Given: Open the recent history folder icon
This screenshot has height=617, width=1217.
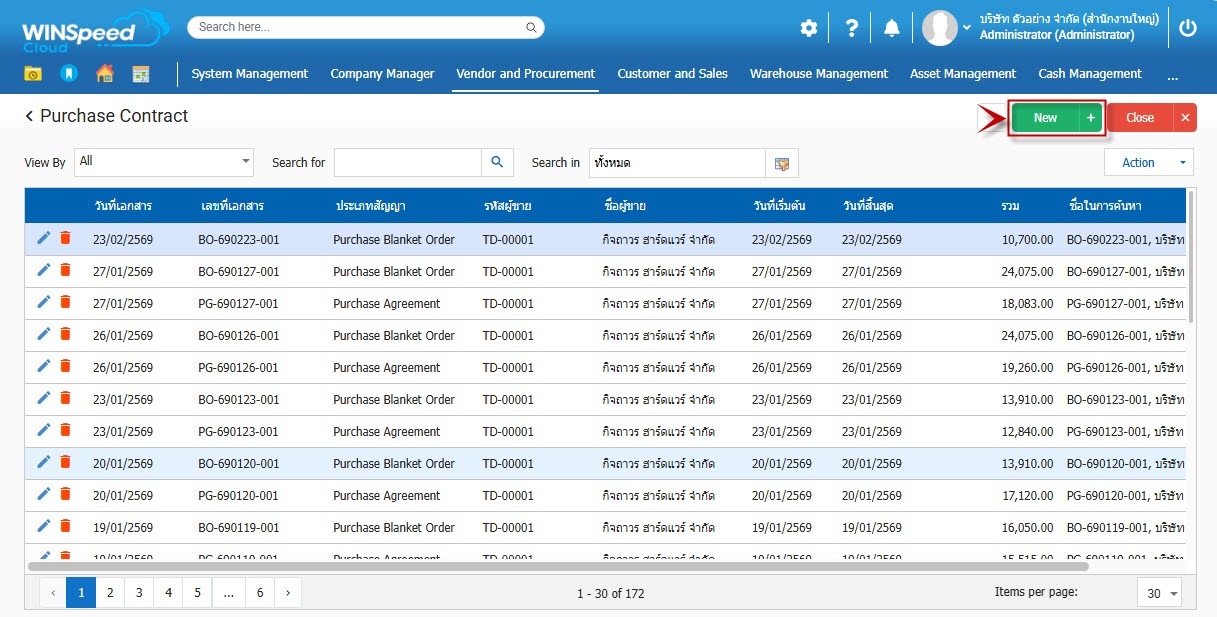Looking at the screenshot, I should coord(34,74).
